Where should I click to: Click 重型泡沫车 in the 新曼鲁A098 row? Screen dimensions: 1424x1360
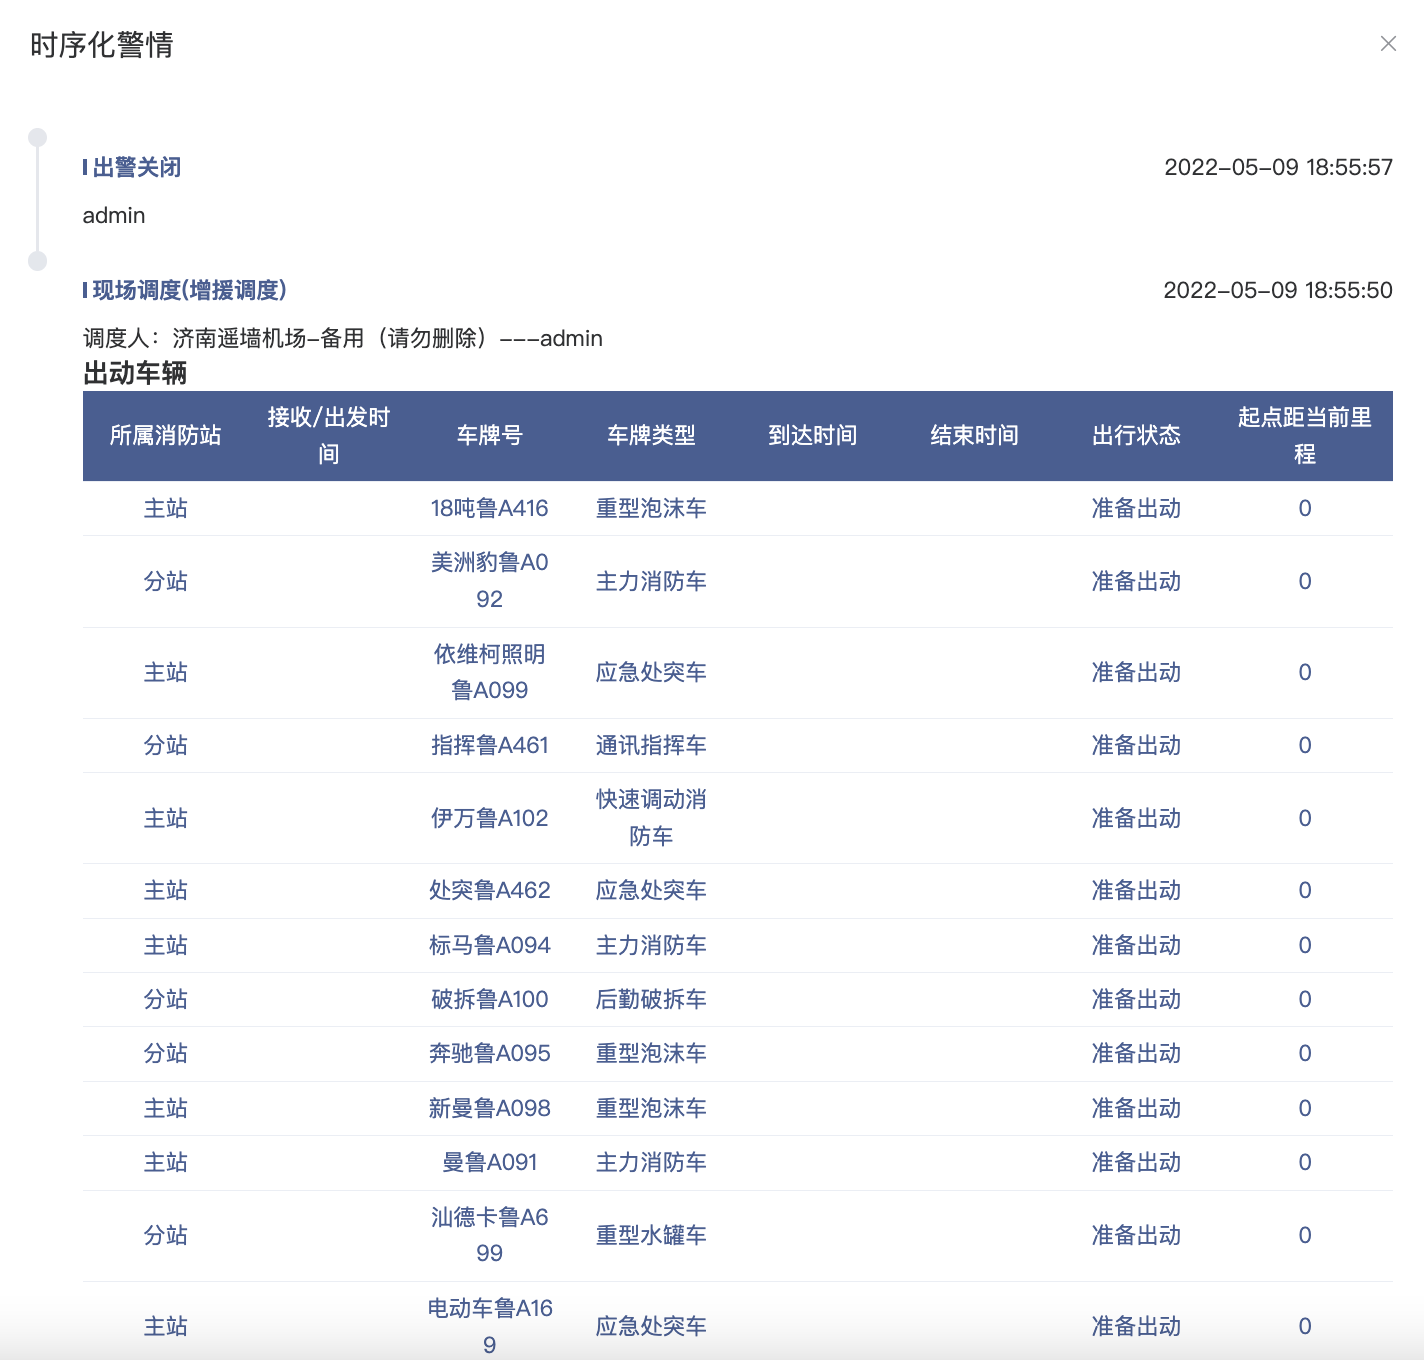[651, 1108]
